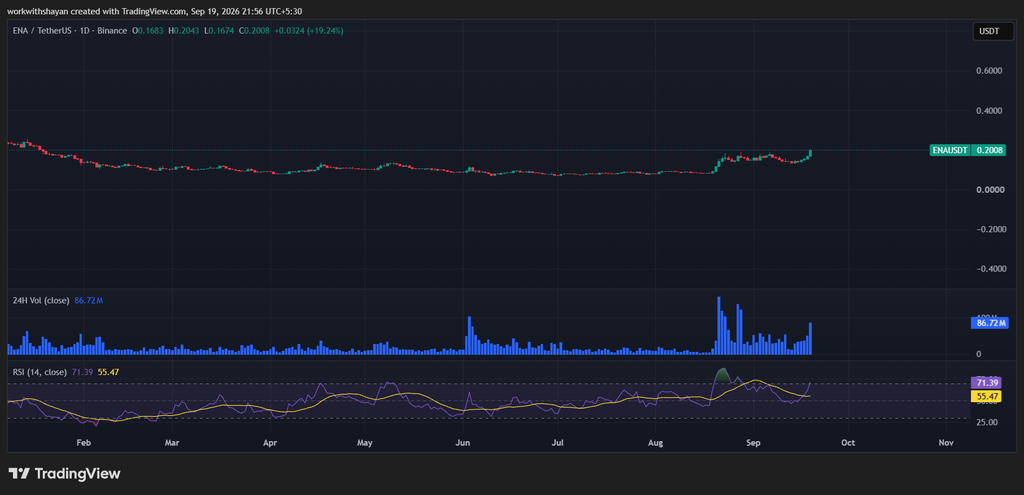Click the low price value L0.1674
1024x495 pixels.
[219, 31]
